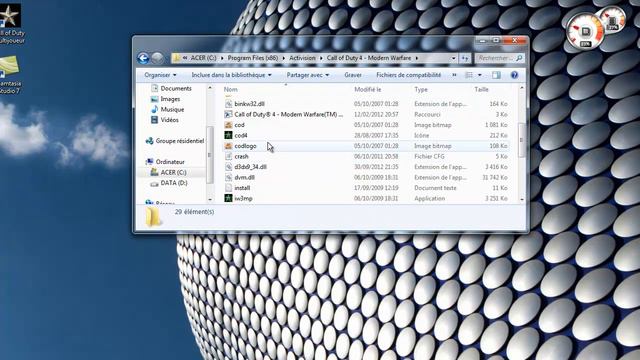Click the Graver toolbar button
The width and height of the screenshot is (640, 360).
point(353,75)
